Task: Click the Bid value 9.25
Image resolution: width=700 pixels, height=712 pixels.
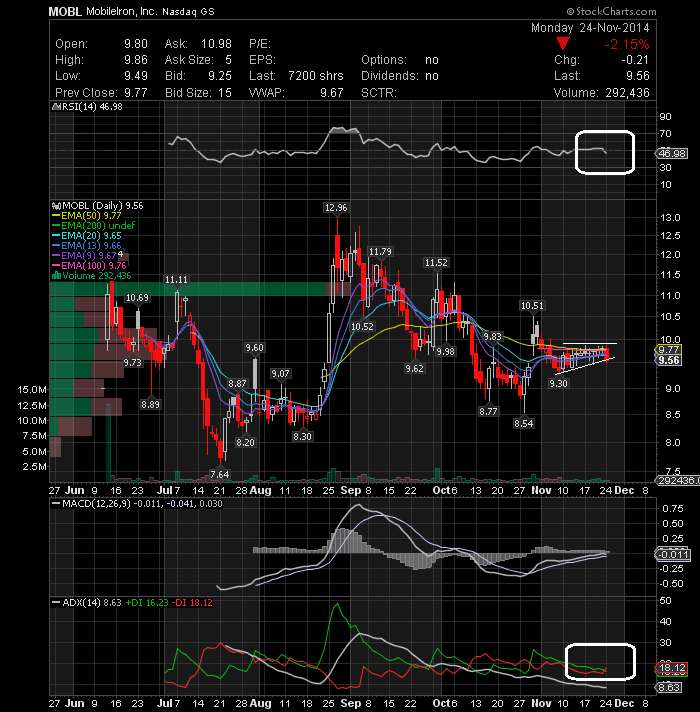Action: pos(220,76)
